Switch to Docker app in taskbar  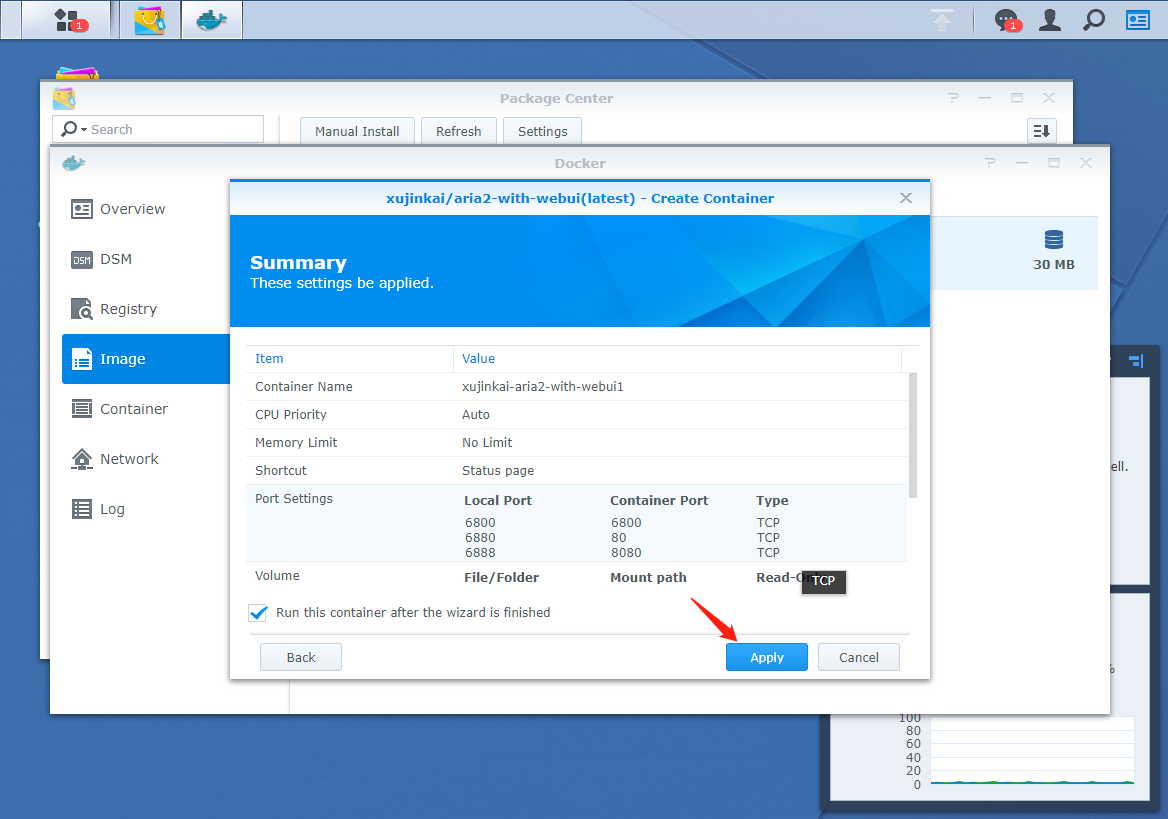coord(212,20)
